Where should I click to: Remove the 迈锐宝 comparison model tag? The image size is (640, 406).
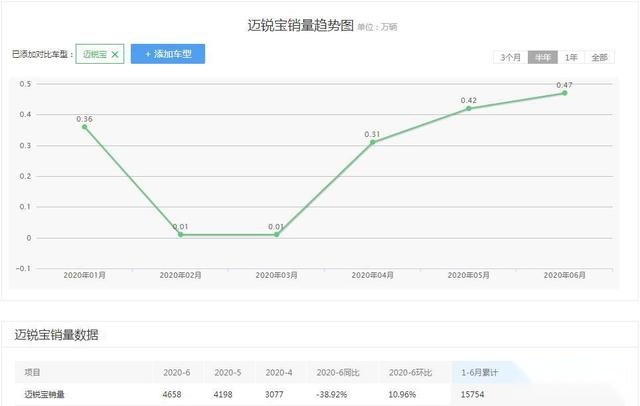[x=115, y=54]
